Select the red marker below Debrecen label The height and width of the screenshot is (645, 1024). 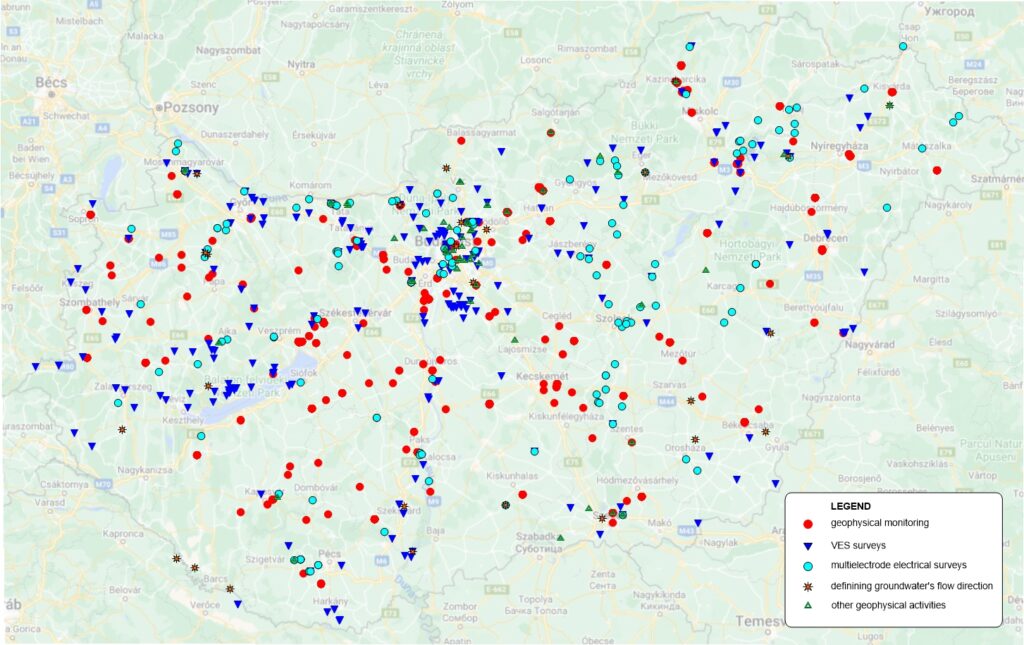click(x=822, y=250)
